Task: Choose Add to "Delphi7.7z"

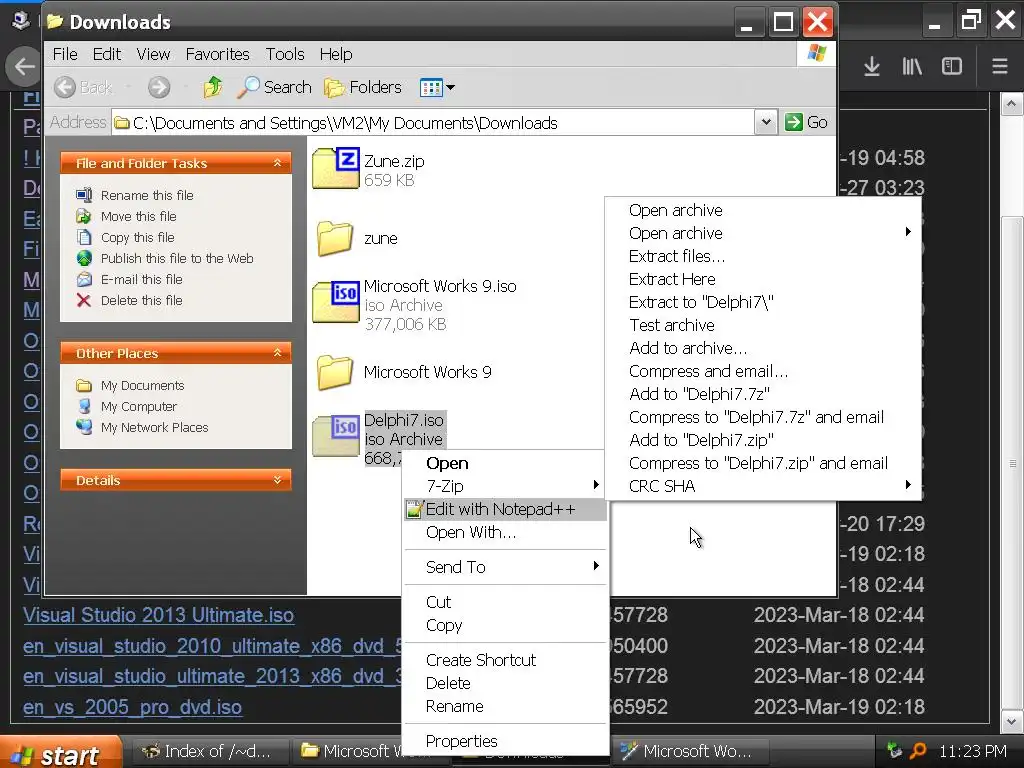Action: 763,394
